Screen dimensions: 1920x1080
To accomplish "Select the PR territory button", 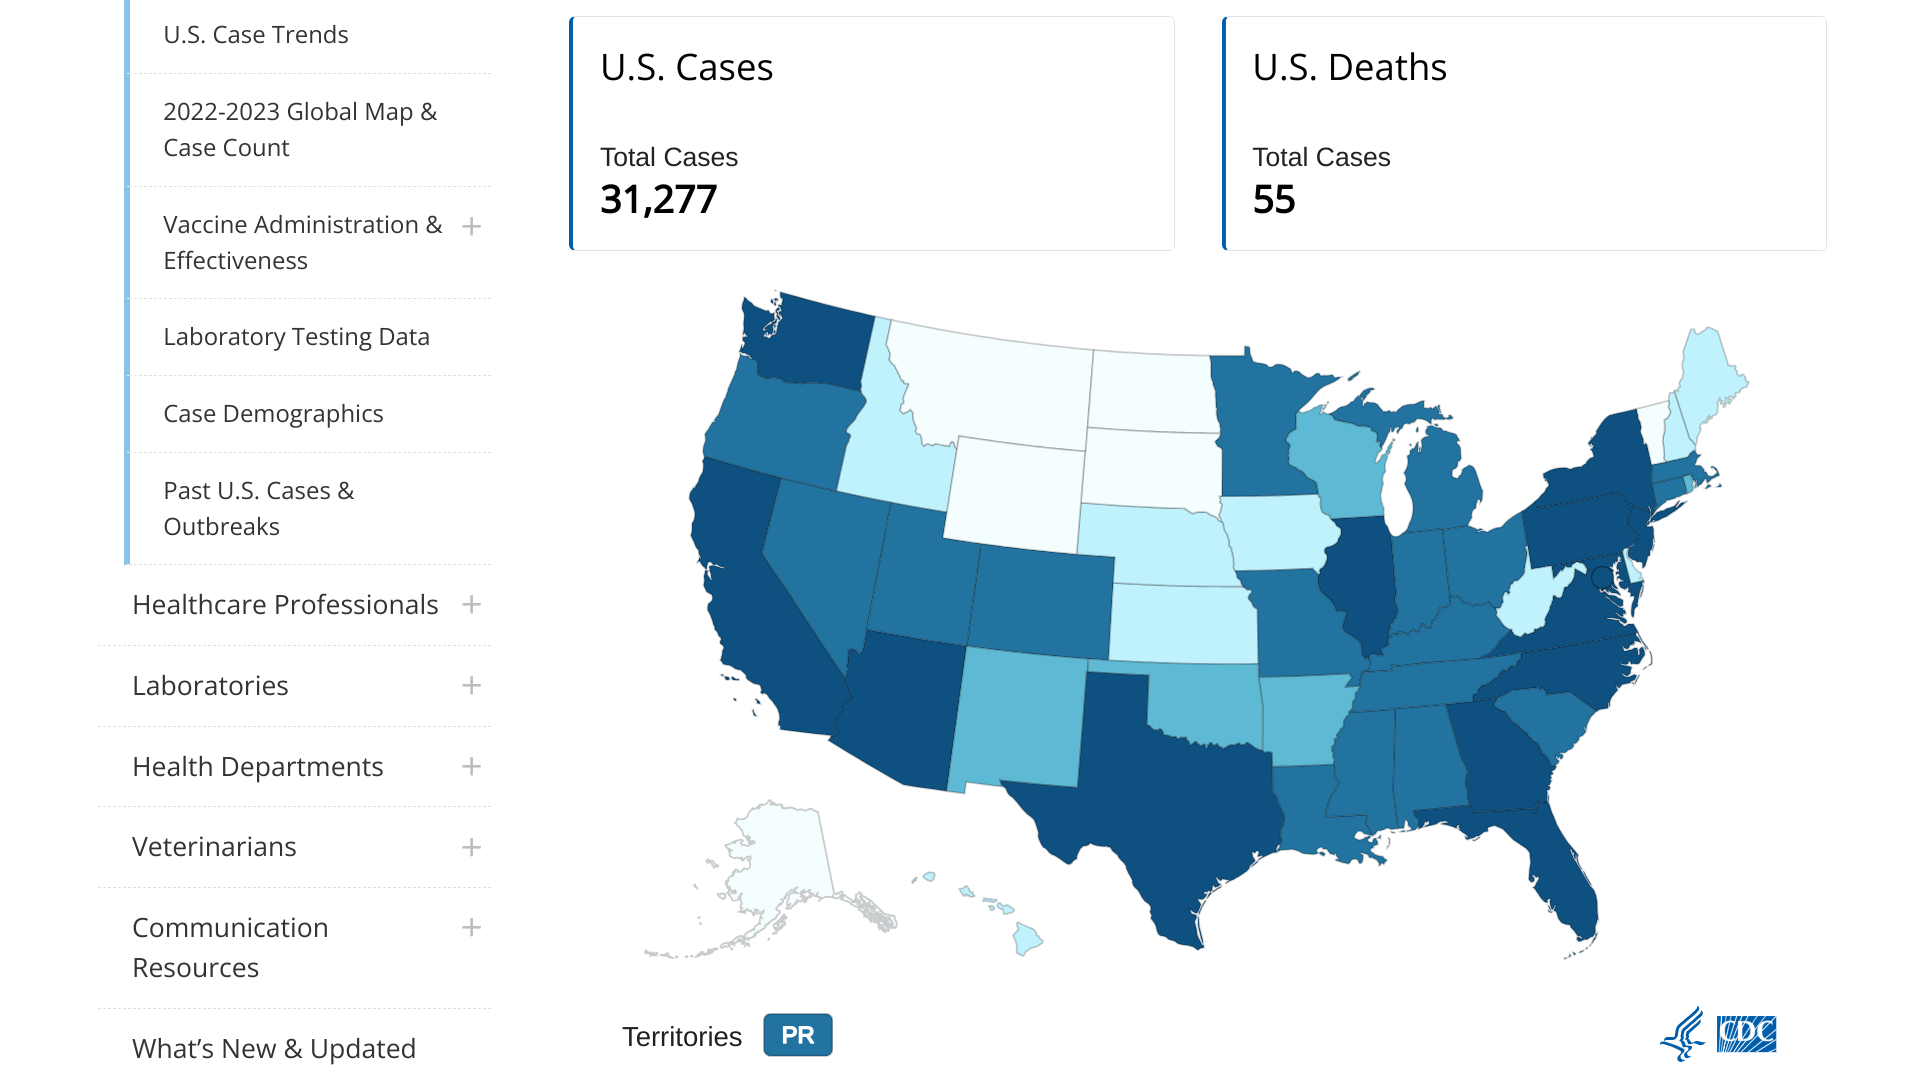I will click(x=797, y=1035).
